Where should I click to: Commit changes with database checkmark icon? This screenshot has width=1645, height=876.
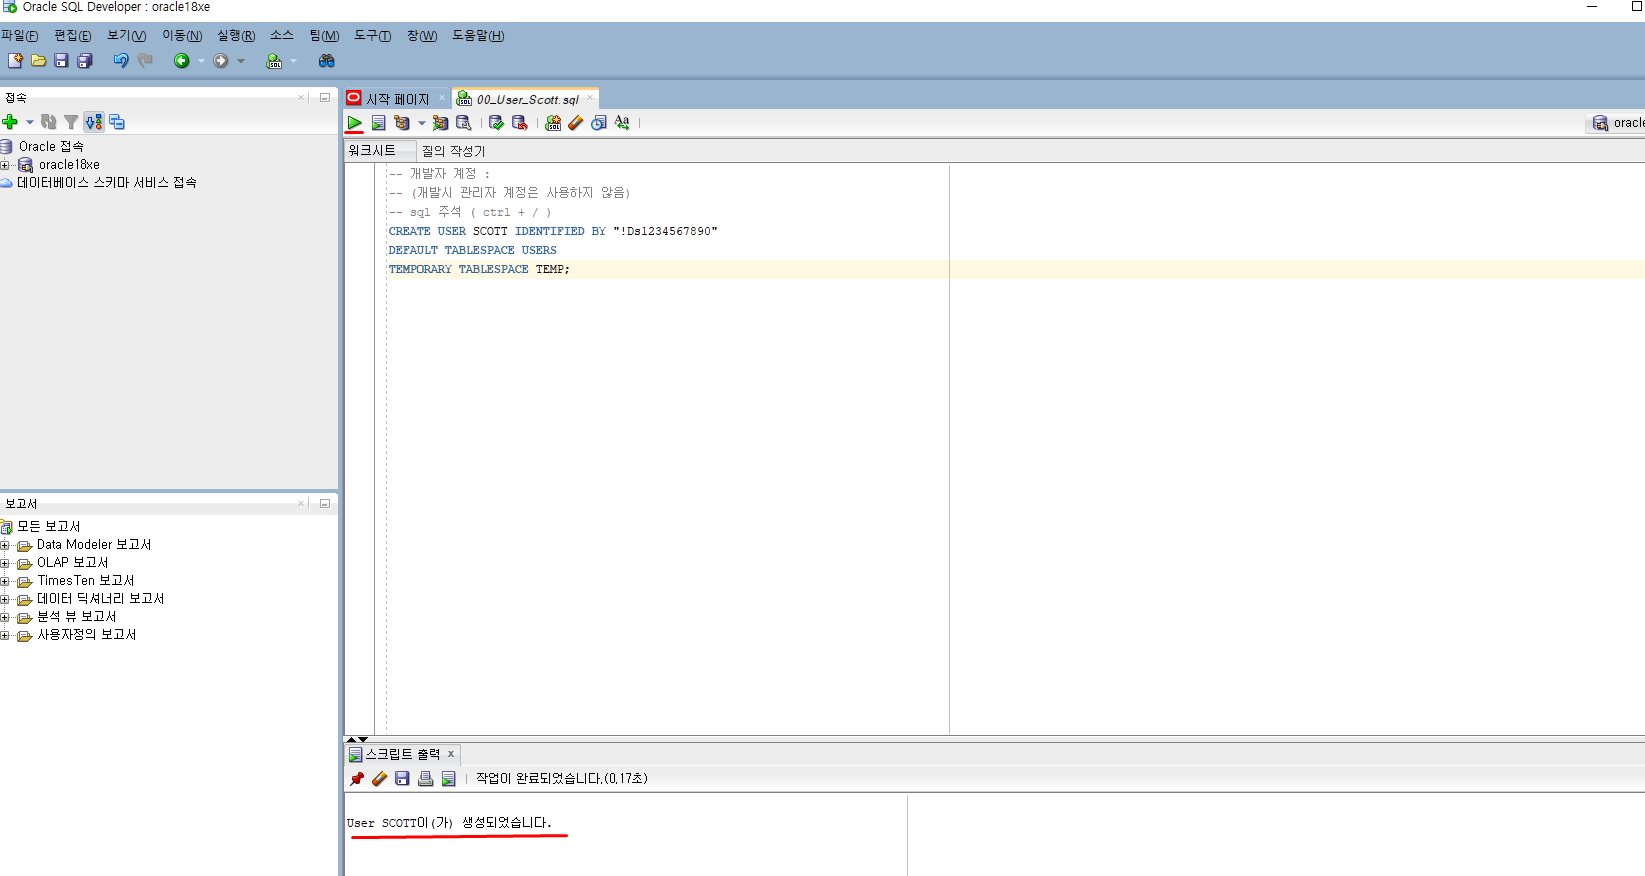tap(496, 123)
